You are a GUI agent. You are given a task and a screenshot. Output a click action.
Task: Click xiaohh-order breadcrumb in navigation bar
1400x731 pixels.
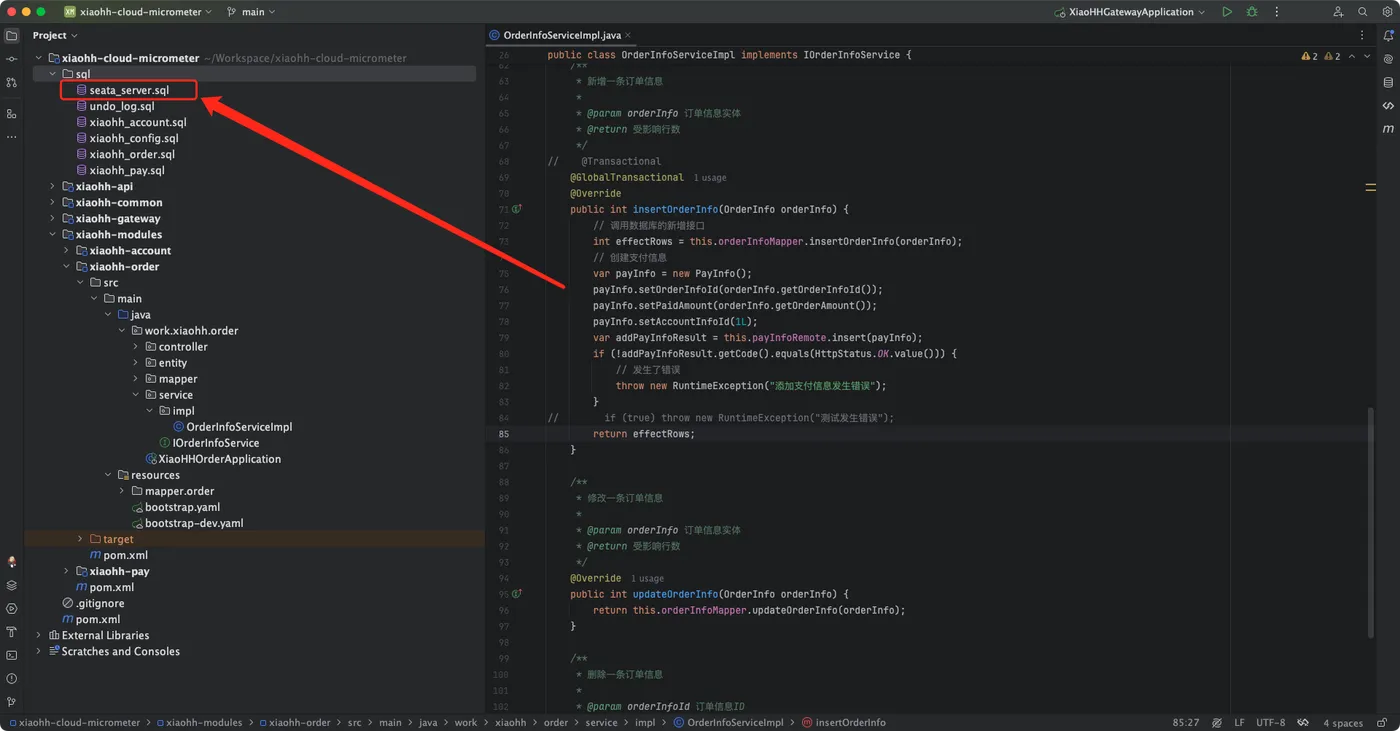[293, 723]
